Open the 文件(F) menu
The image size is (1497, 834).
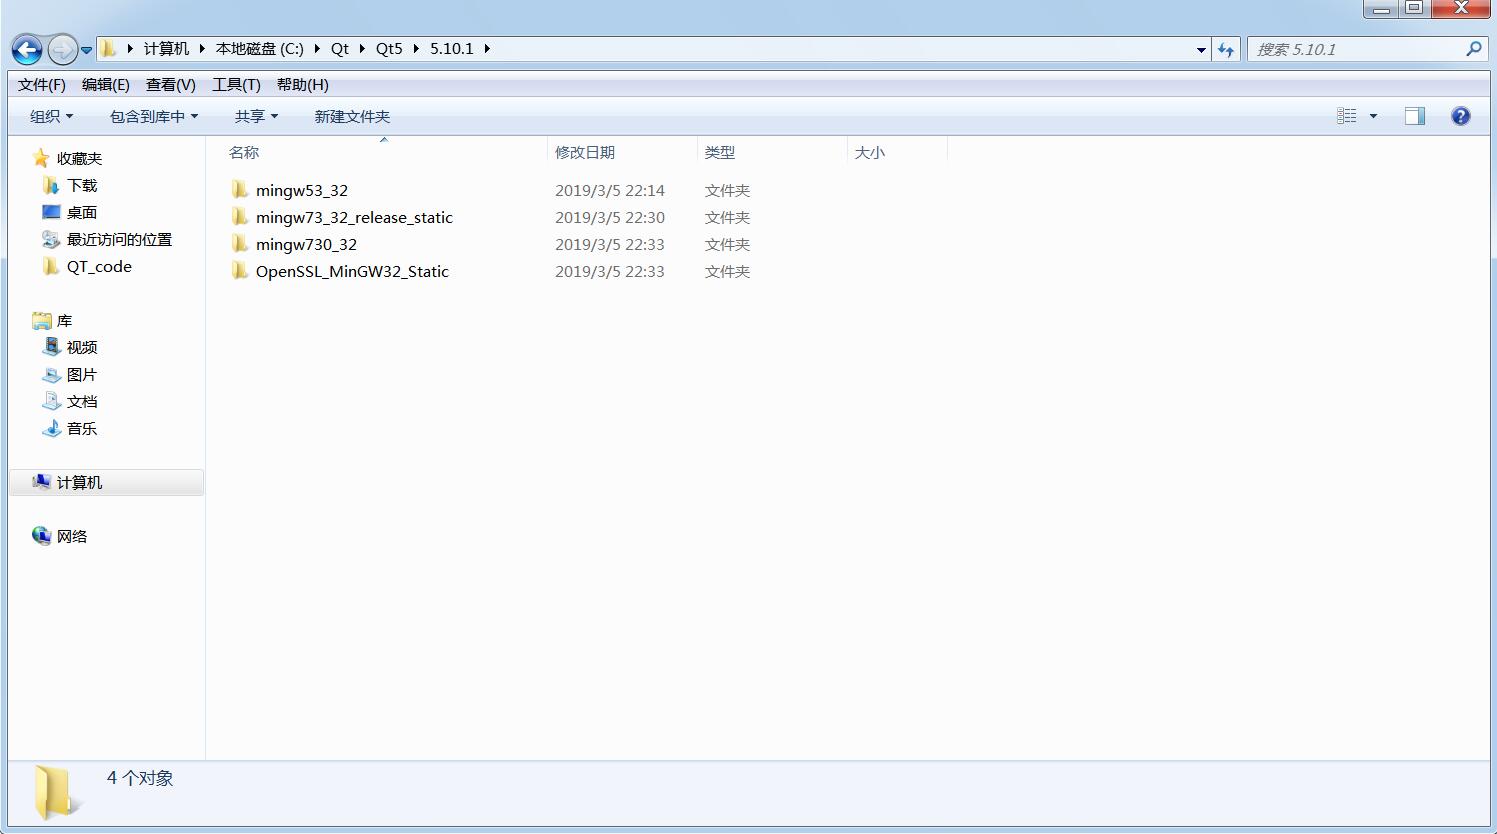pos(42,85)
